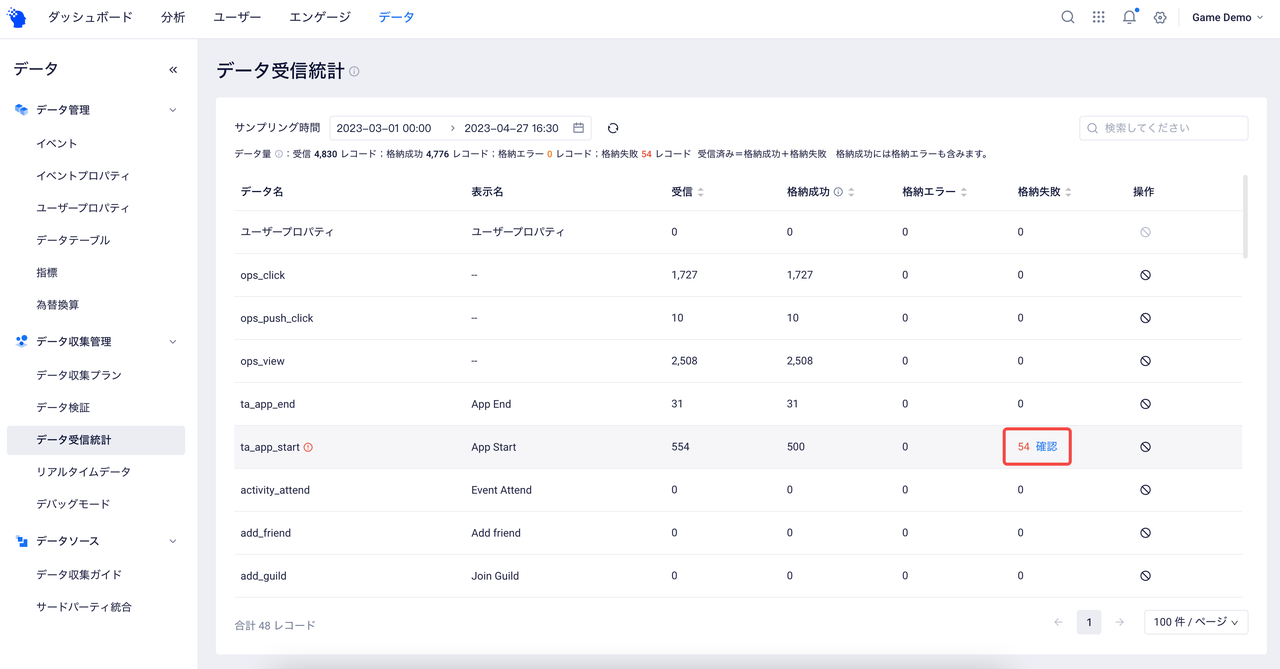Go to page 1 in pagination
Viewport: 1280px width, 669px height.
point(1089,622)
